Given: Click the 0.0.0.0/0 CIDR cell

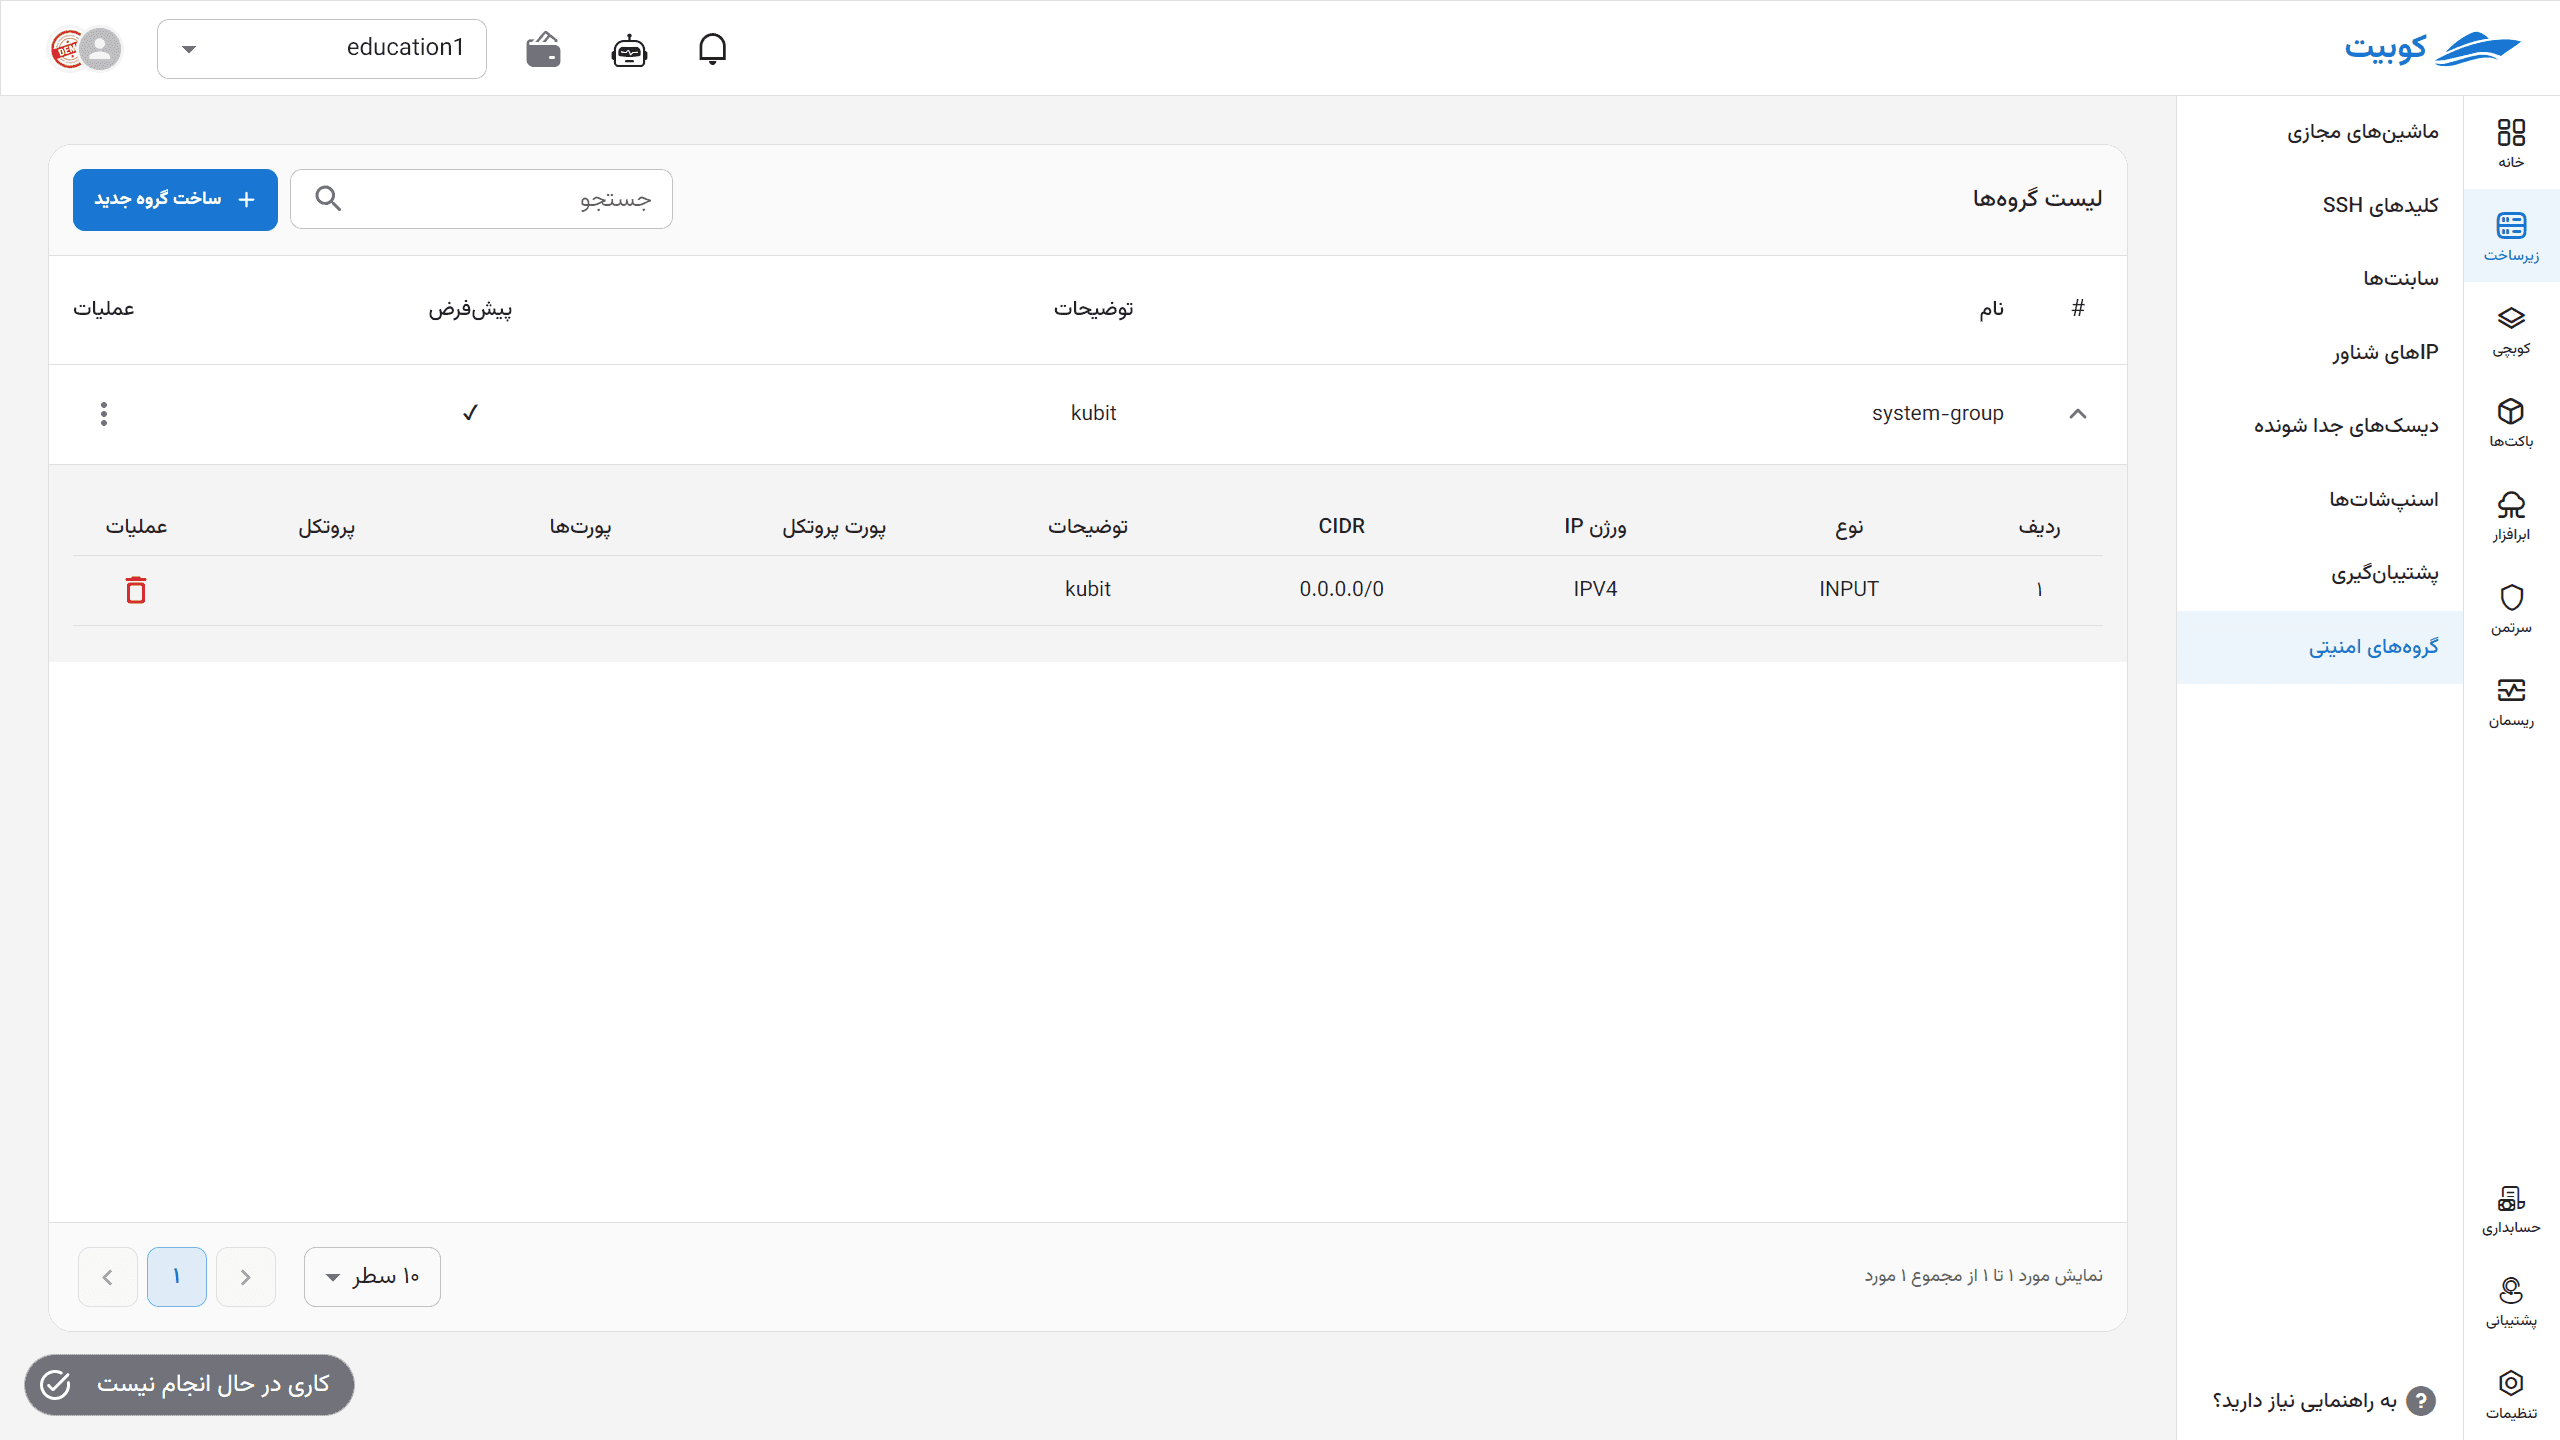Looking at the screenshot, I should (x=1341, y=589).
